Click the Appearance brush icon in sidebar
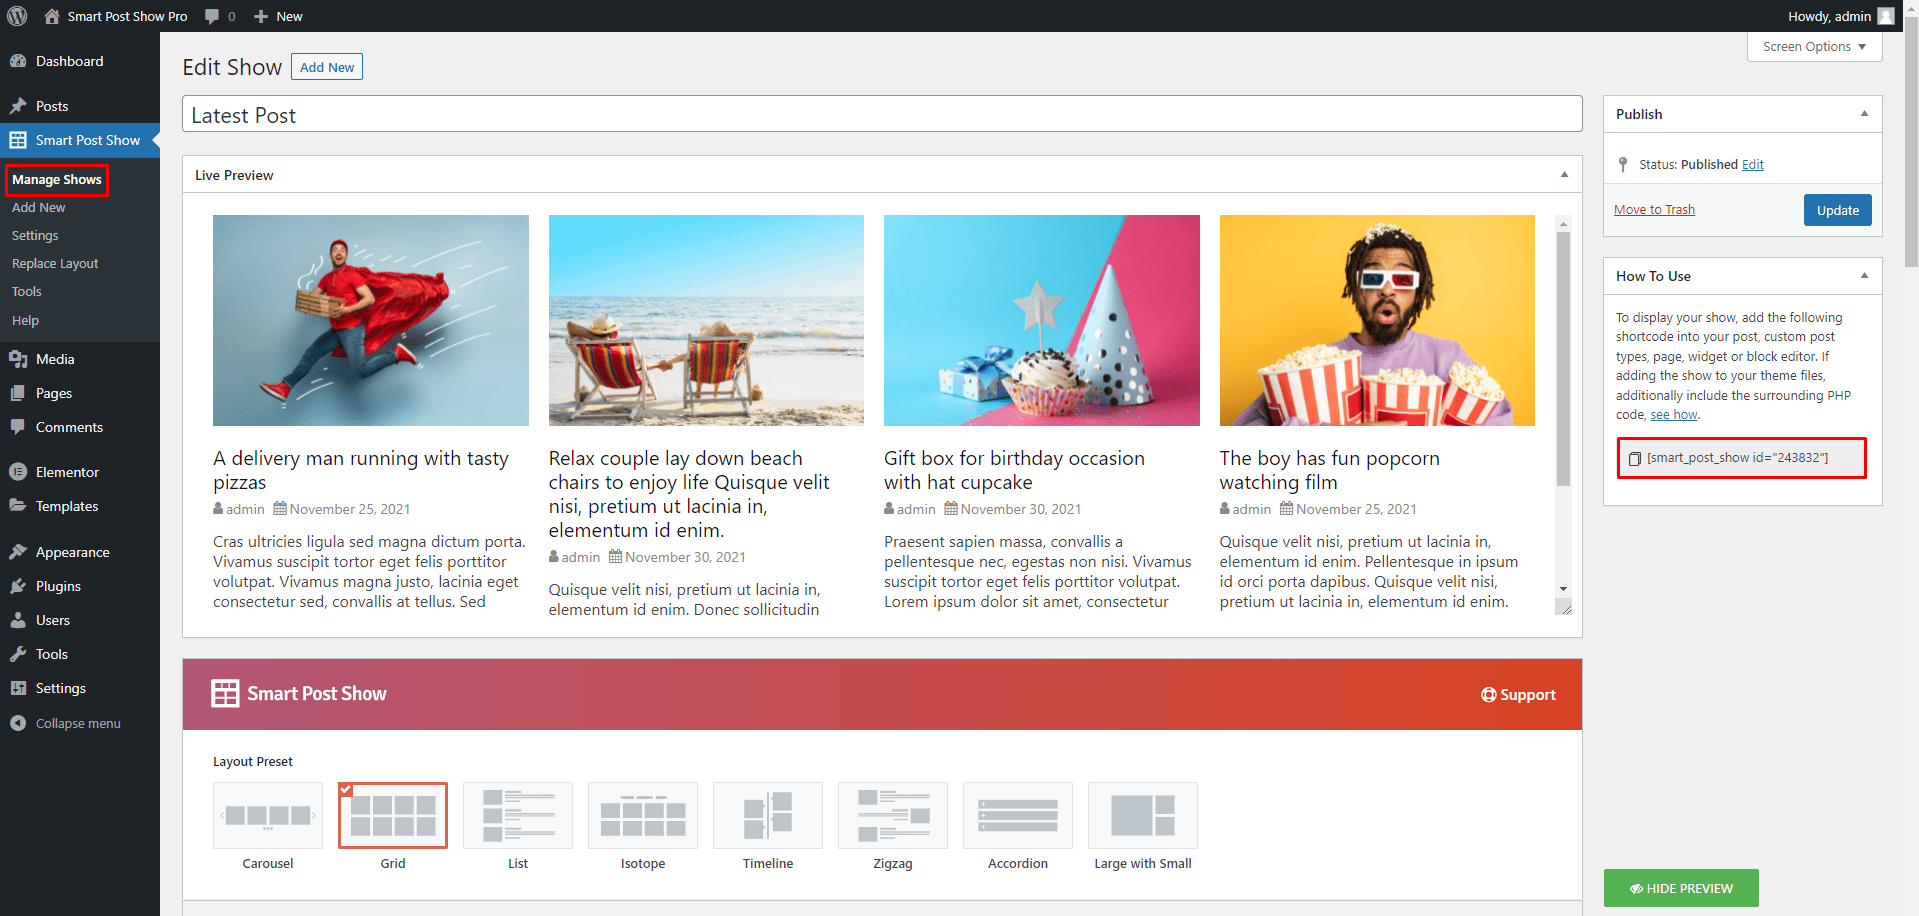Image resolution: width=1919 pixels, height=916 pixels. [x=17, y=551]
